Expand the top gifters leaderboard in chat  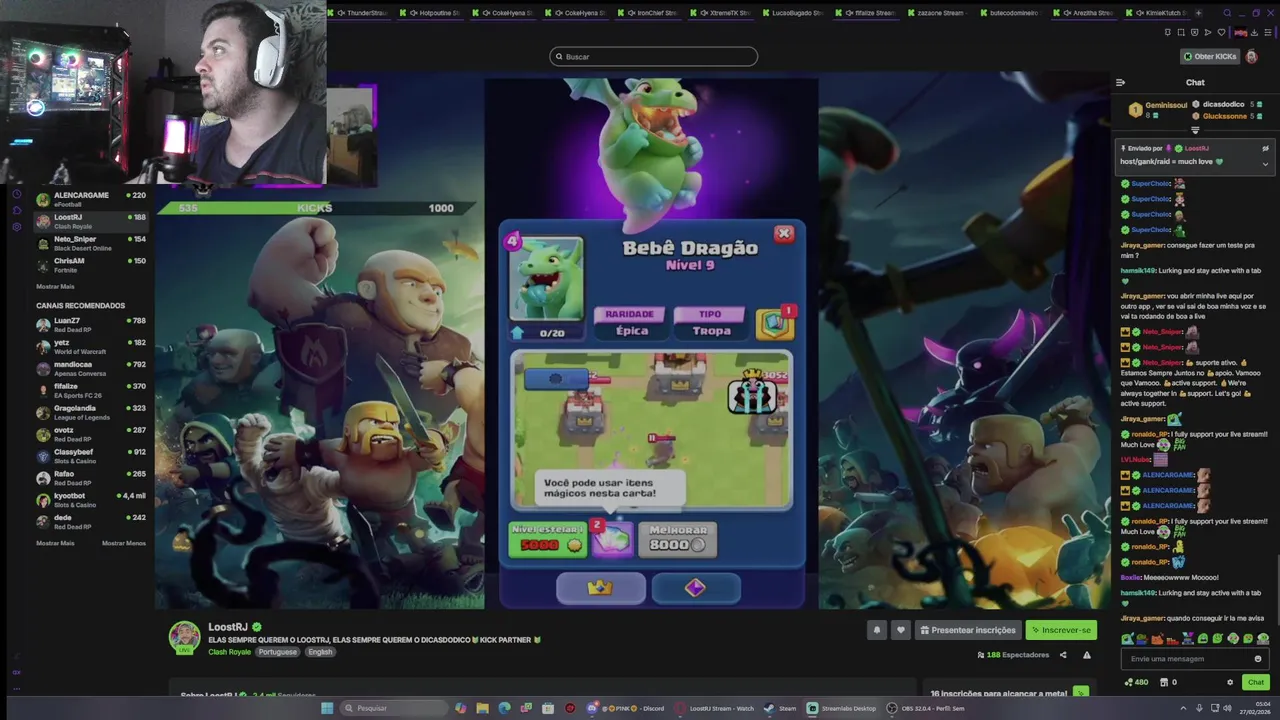[x=1195, y=130]
